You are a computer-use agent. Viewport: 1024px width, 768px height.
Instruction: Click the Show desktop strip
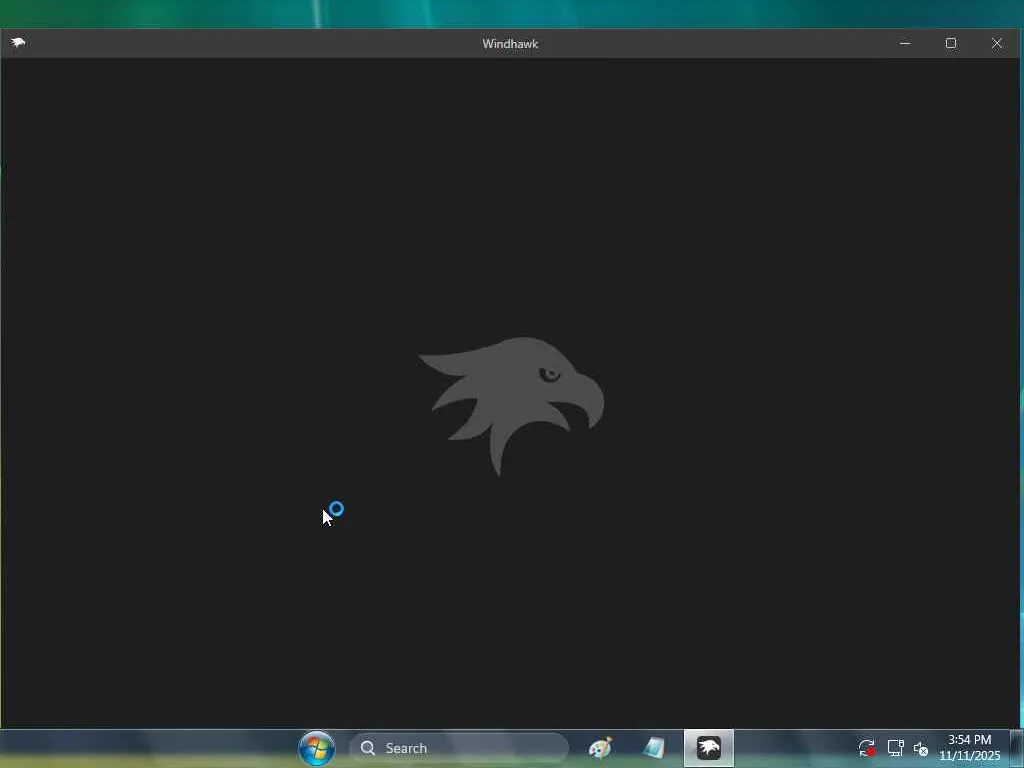tap(1017, 748)
